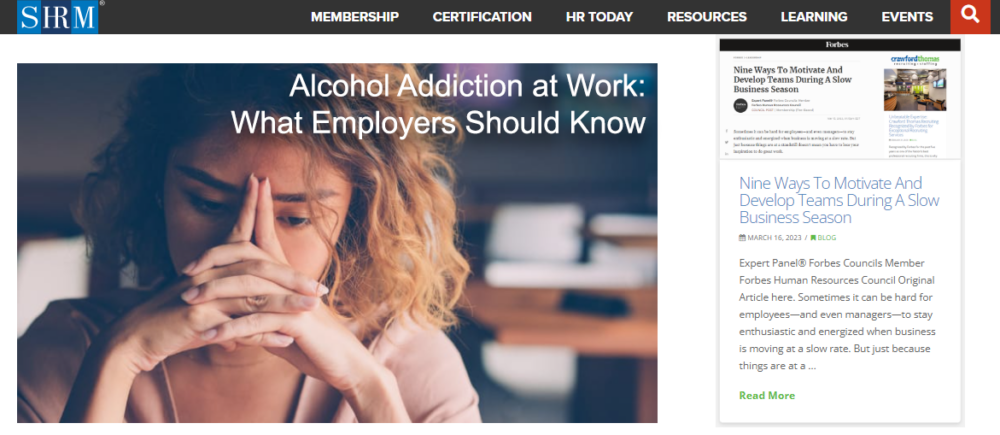Click the crawfordthomas logo inside the thumbnail
The width and height of the screenshot is (1000, 435).
(915, 61)
